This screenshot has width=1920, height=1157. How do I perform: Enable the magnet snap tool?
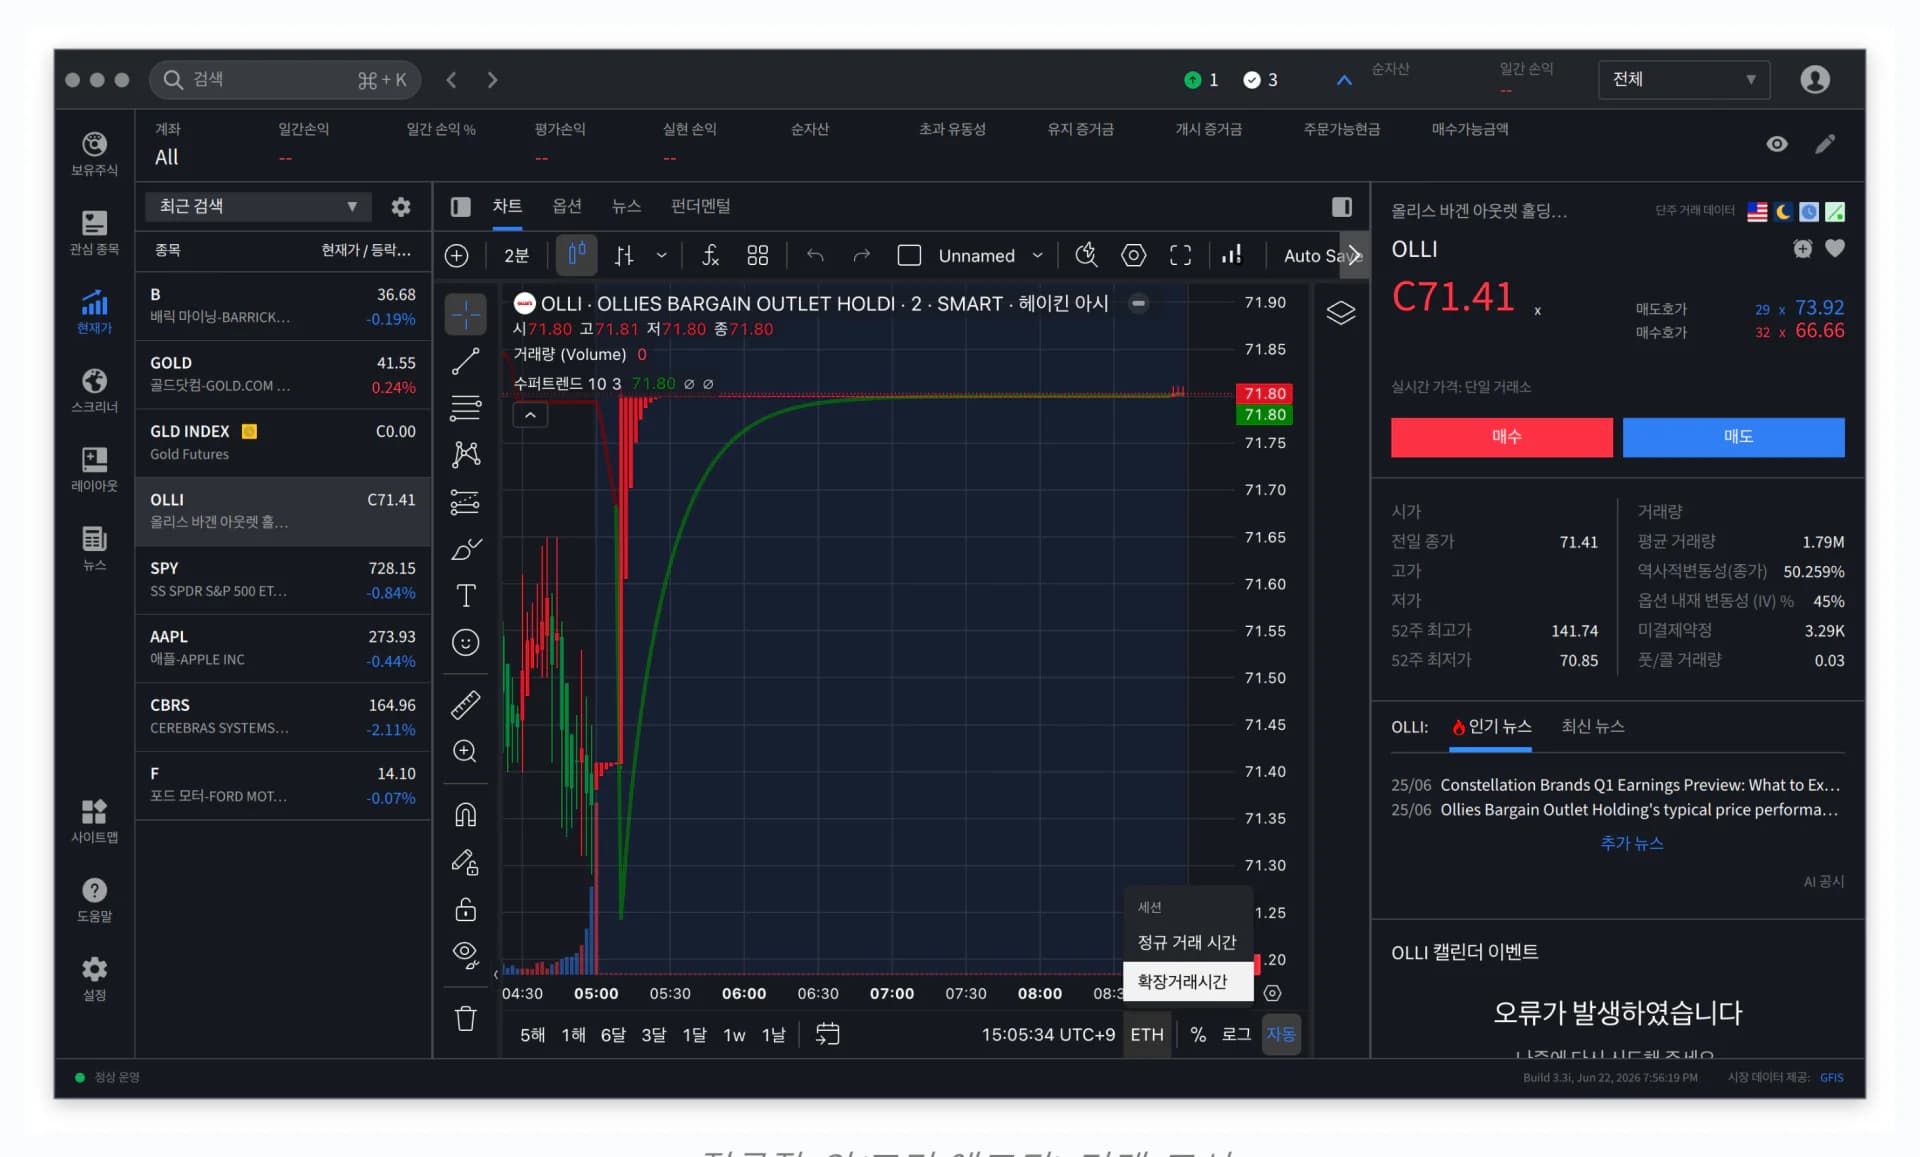pos(466,815)
